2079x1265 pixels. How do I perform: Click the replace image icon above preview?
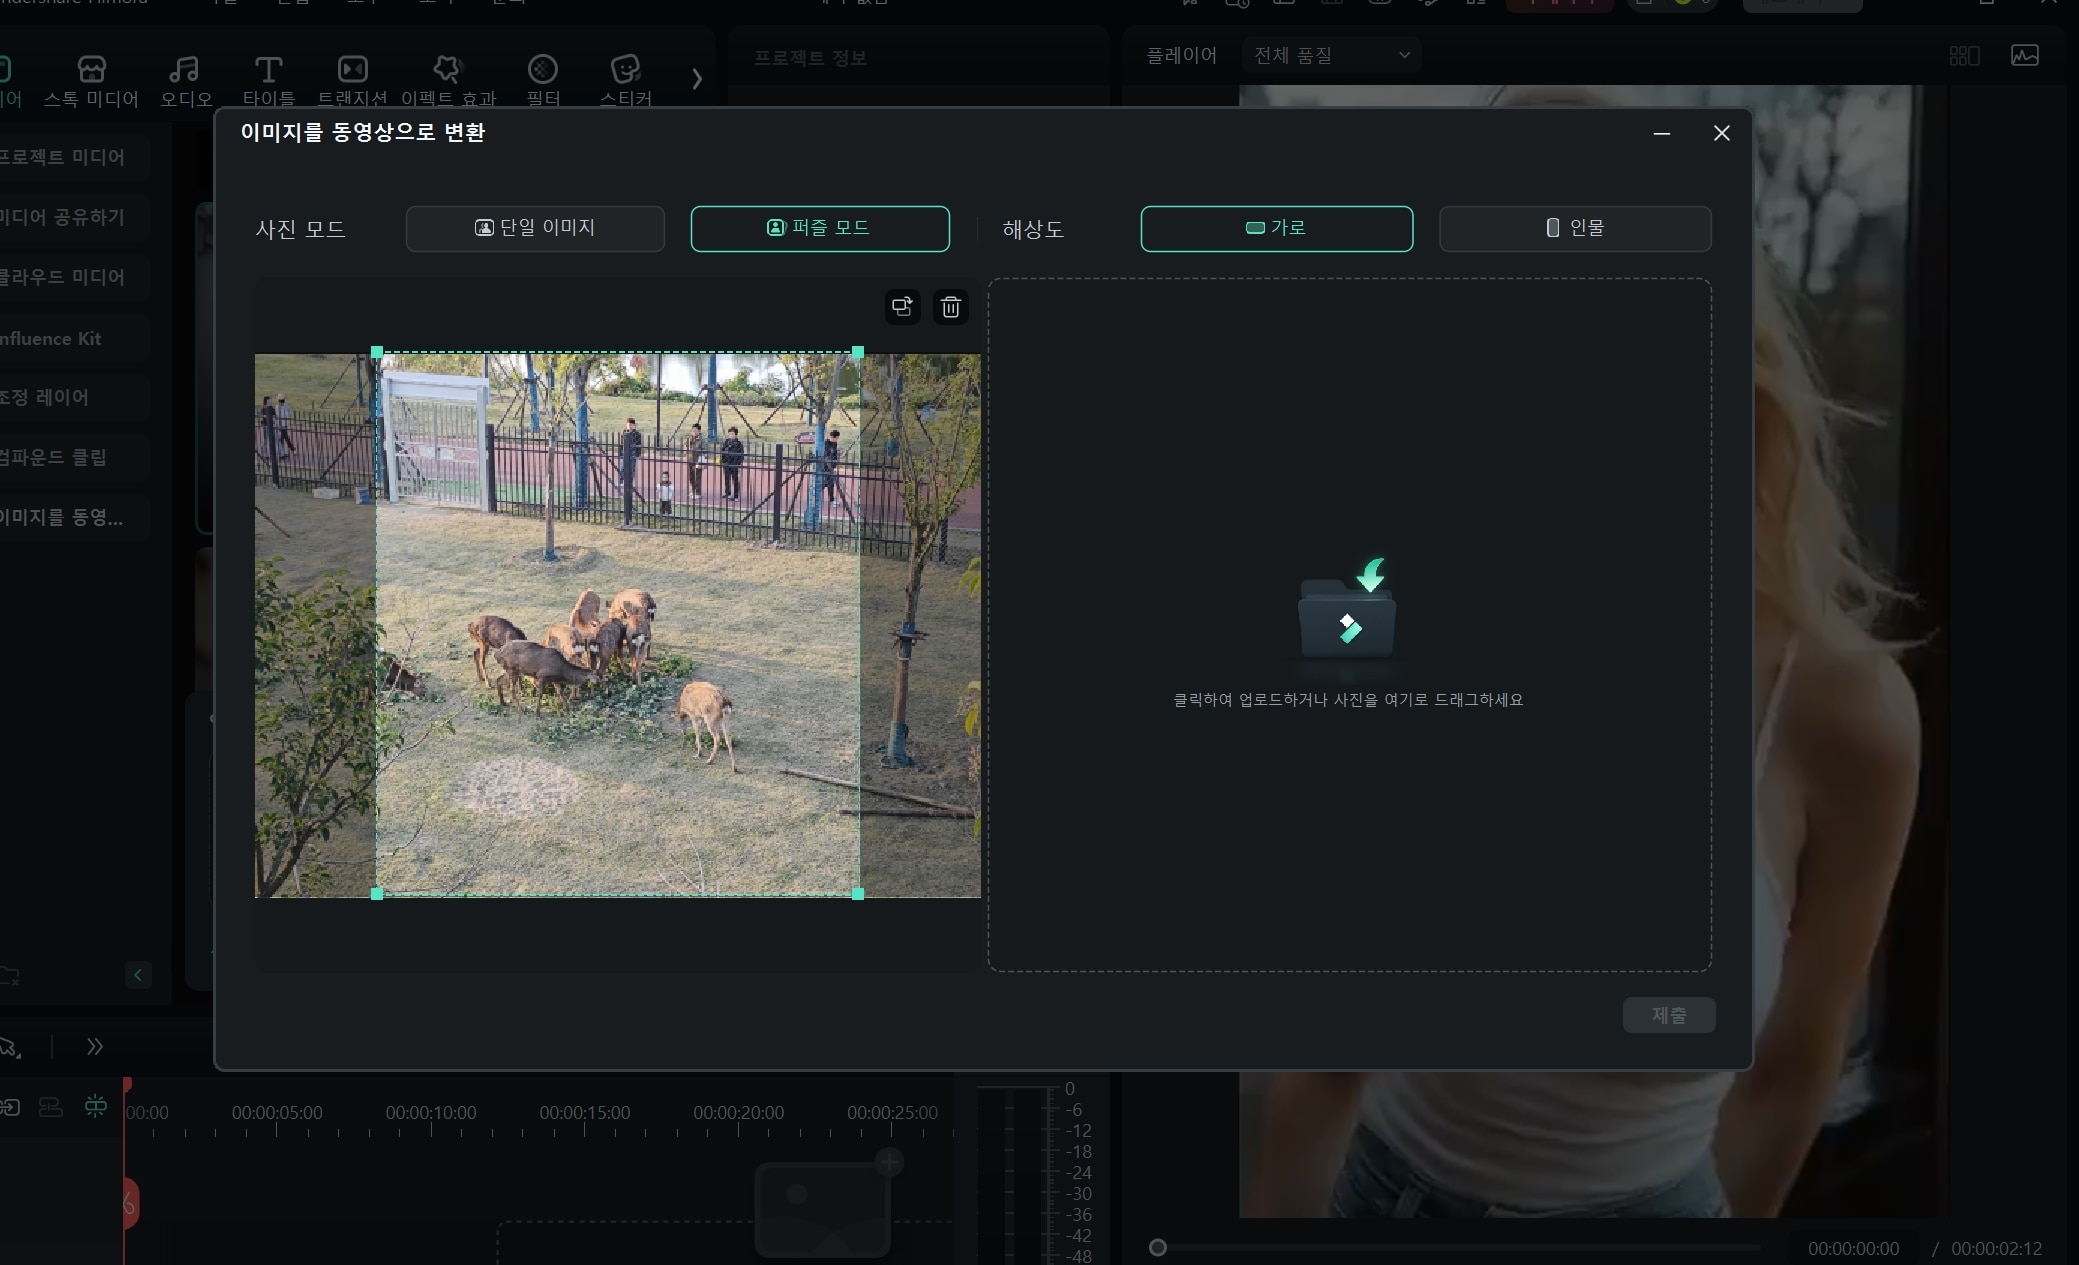click(x=902, y=306)
